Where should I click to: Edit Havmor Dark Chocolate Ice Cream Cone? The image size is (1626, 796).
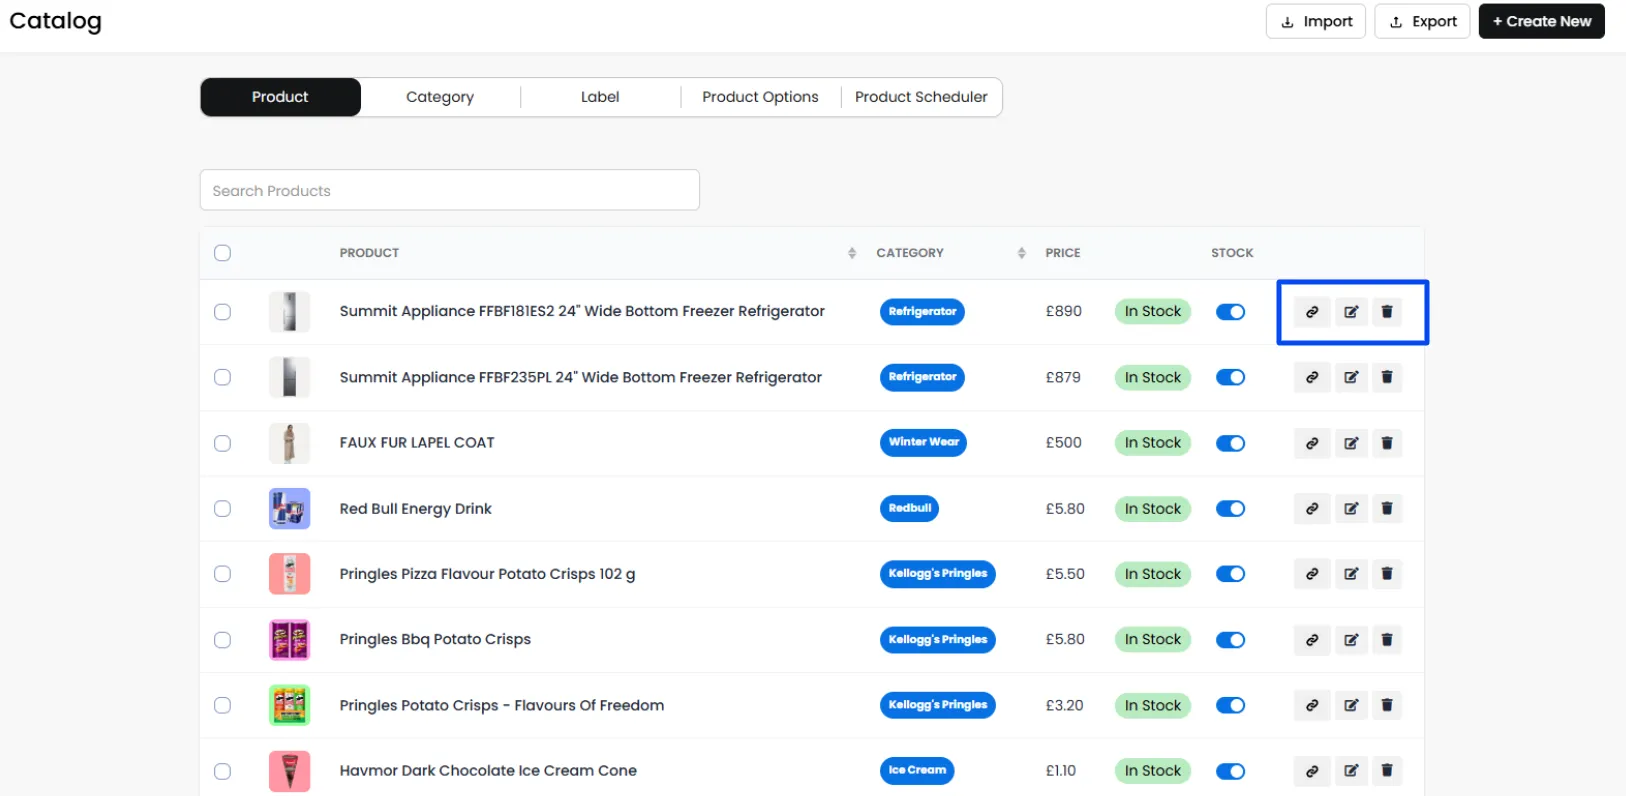(x=1351, y=771)
